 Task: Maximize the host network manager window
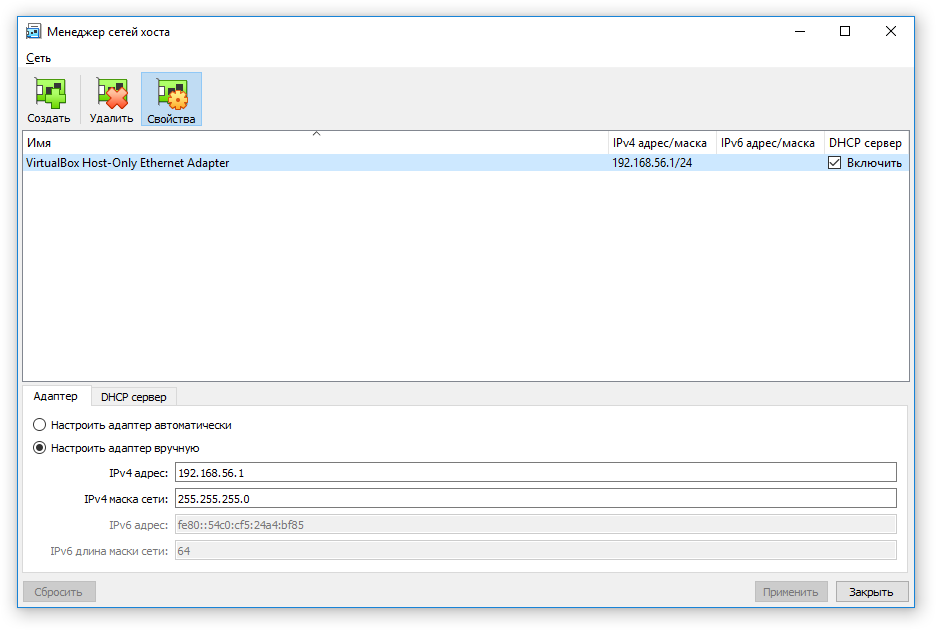click(845, 31)
